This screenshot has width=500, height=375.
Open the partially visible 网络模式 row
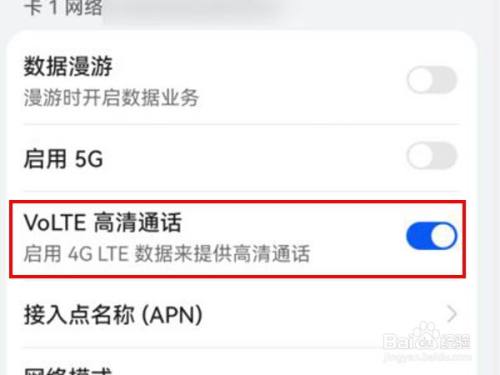point(242,363)
